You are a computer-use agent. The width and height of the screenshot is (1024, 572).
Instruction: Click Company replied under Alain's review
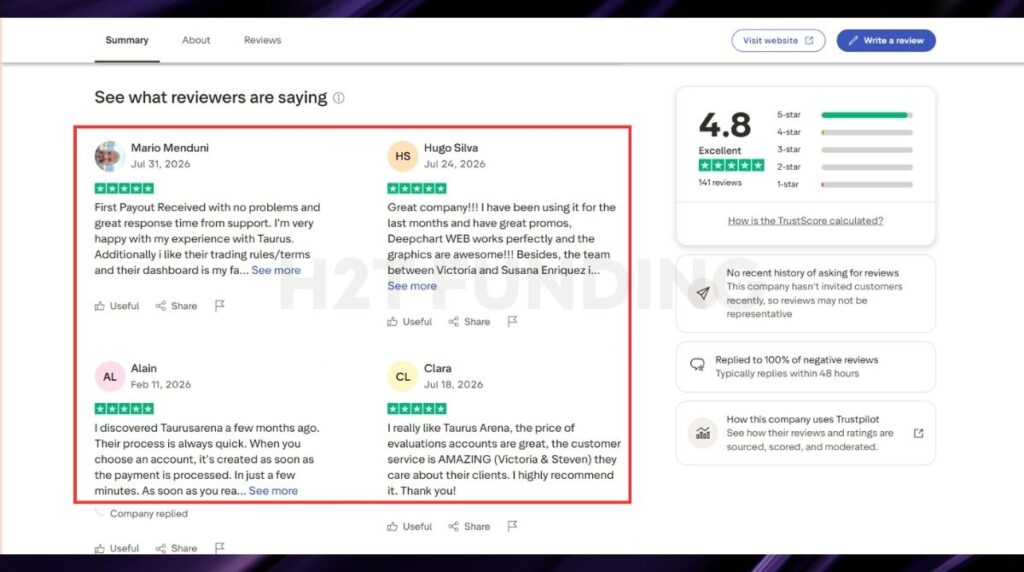click(x=149, y=514)
